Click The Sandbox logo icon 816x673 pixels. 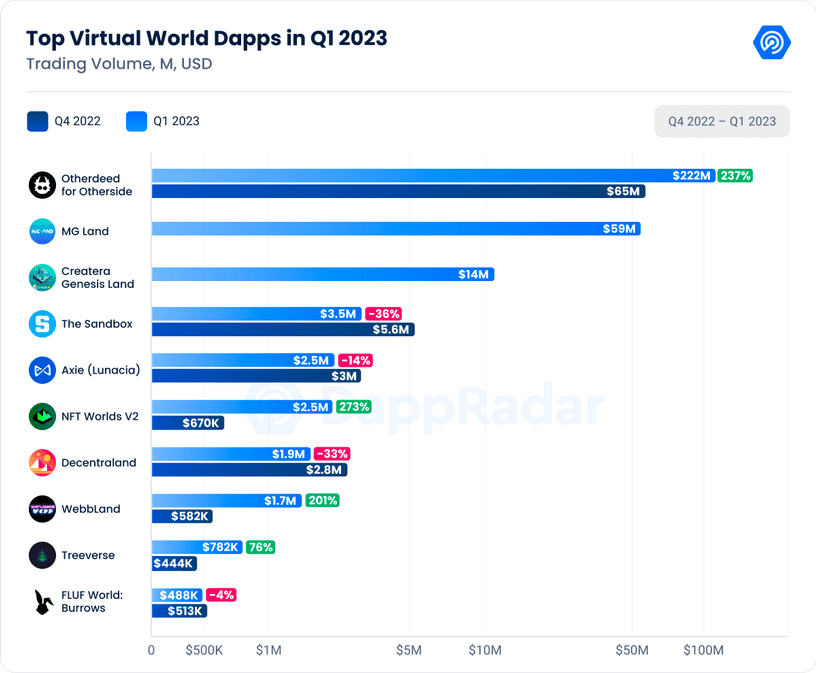coord(41,324)
